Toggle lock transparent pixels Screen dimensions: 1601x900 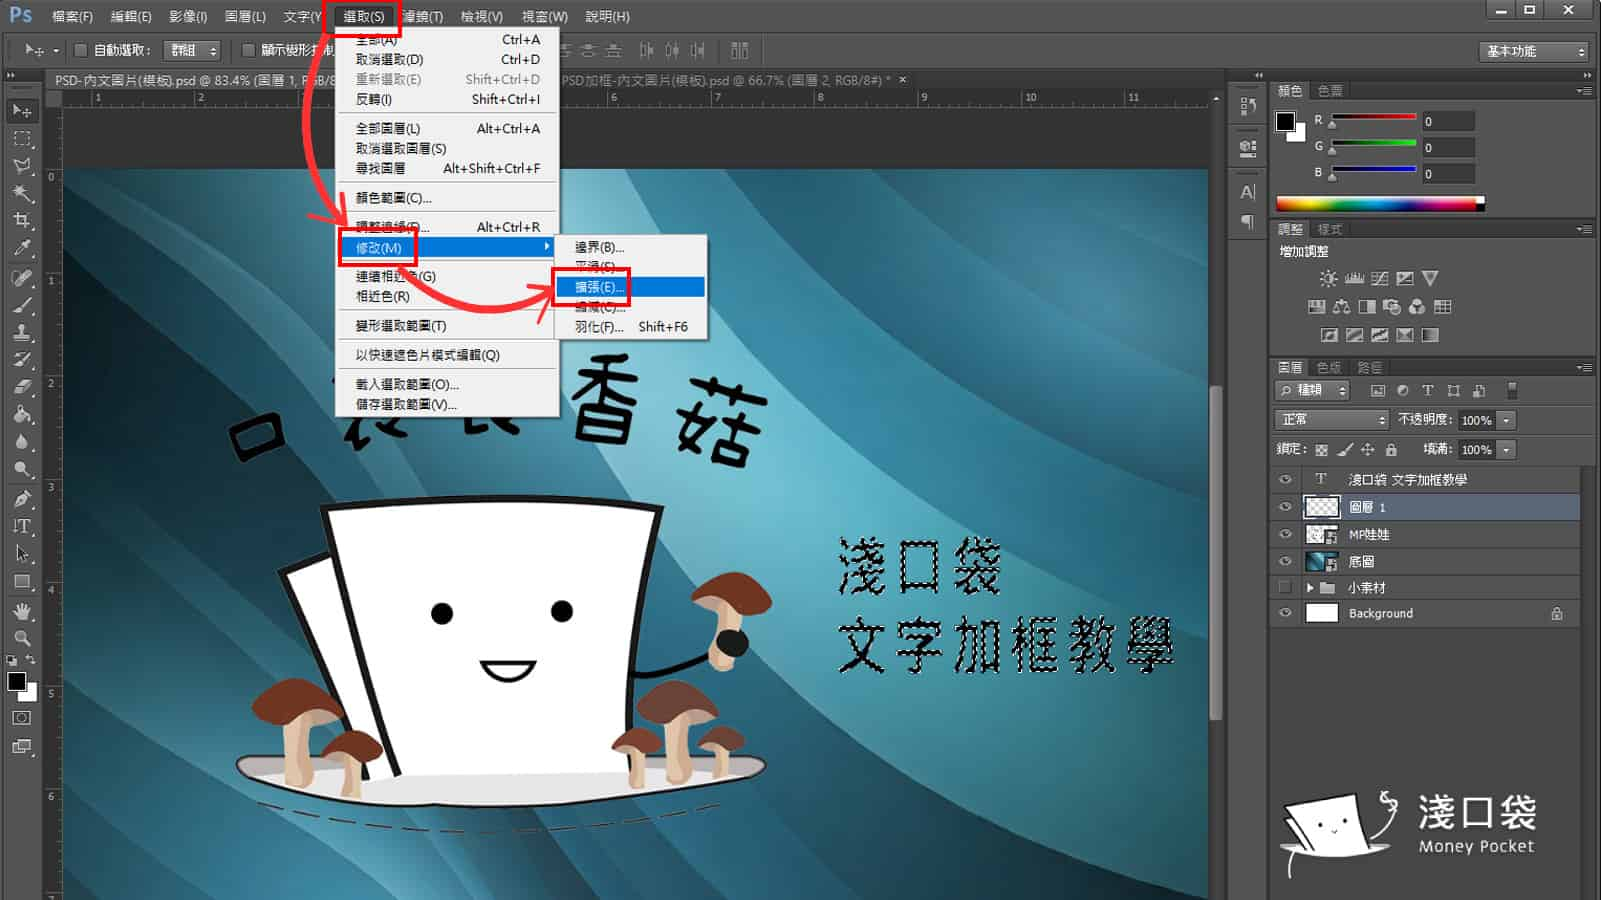click(x=1322, y=450)
